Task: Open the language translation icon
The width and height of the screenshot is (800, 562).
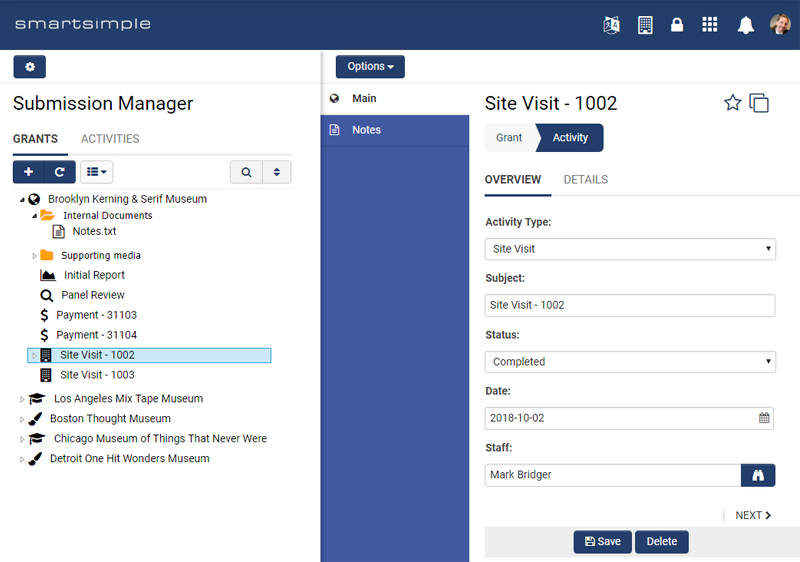Action: pos(611,24)
